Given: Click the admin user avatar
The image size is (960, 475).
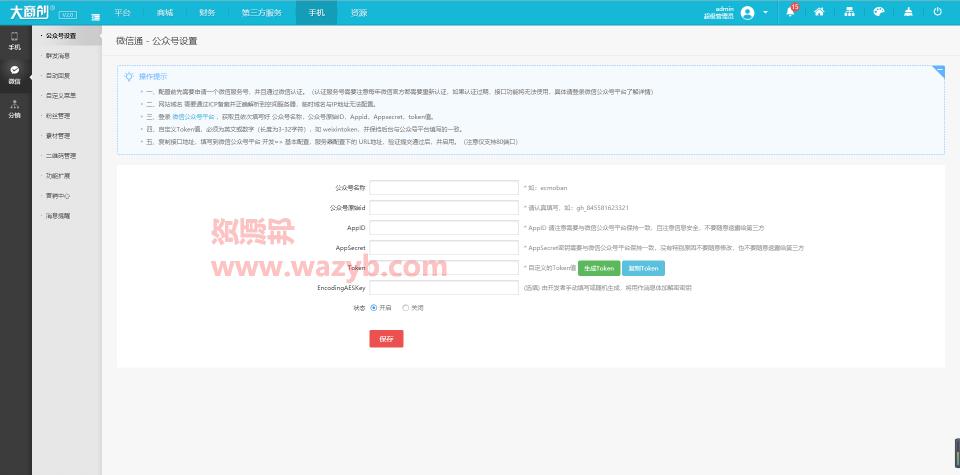Looking at the screenshot, I should click(x=747, y=12).
